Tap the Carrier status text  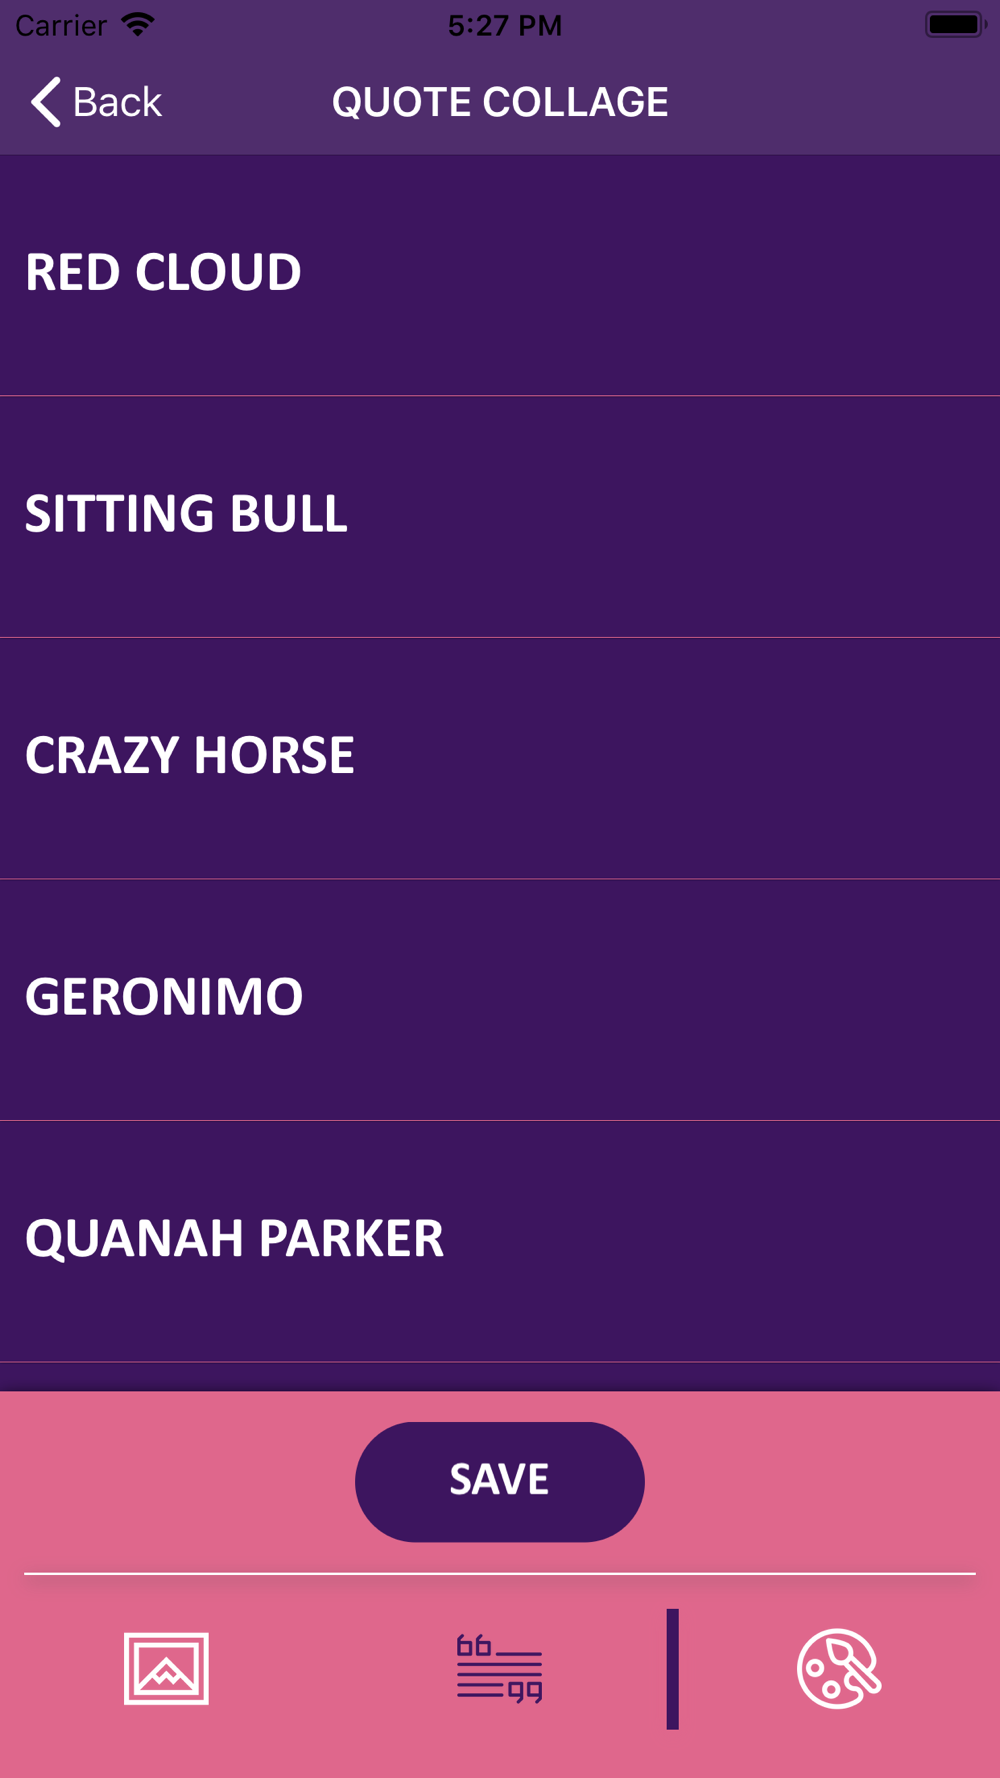(61, 25)
